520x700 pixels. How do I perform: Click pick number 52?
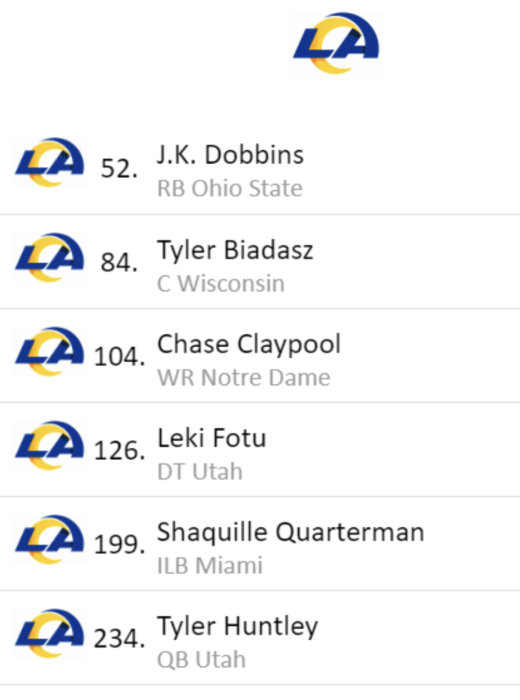[x=119, y=168]
